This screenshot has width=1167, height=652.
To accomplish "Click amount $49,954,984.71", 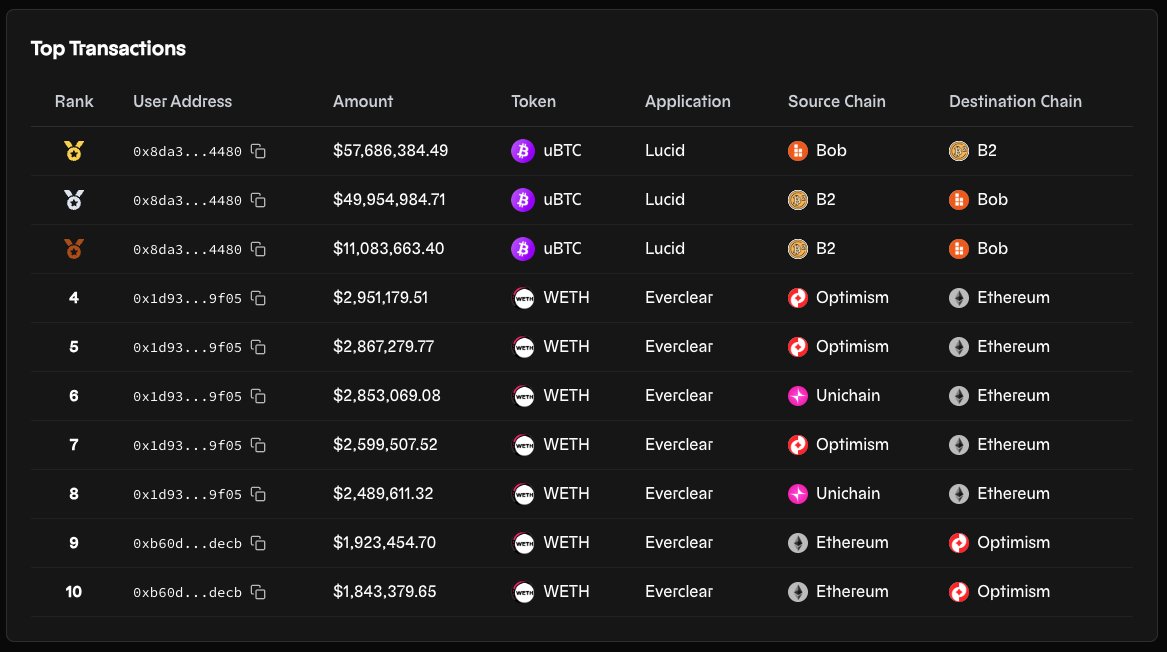I will click(x=389, y=199).
